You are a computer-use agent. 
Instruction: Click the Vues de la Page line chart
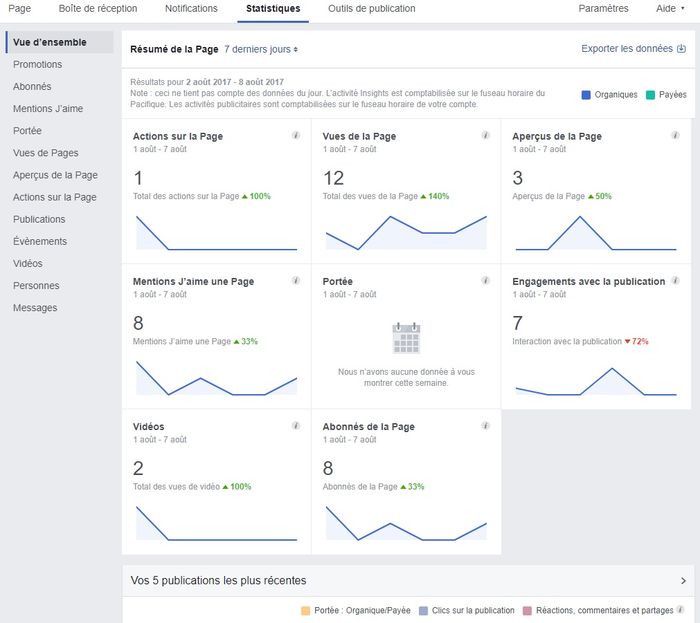(x=406, y=232)
